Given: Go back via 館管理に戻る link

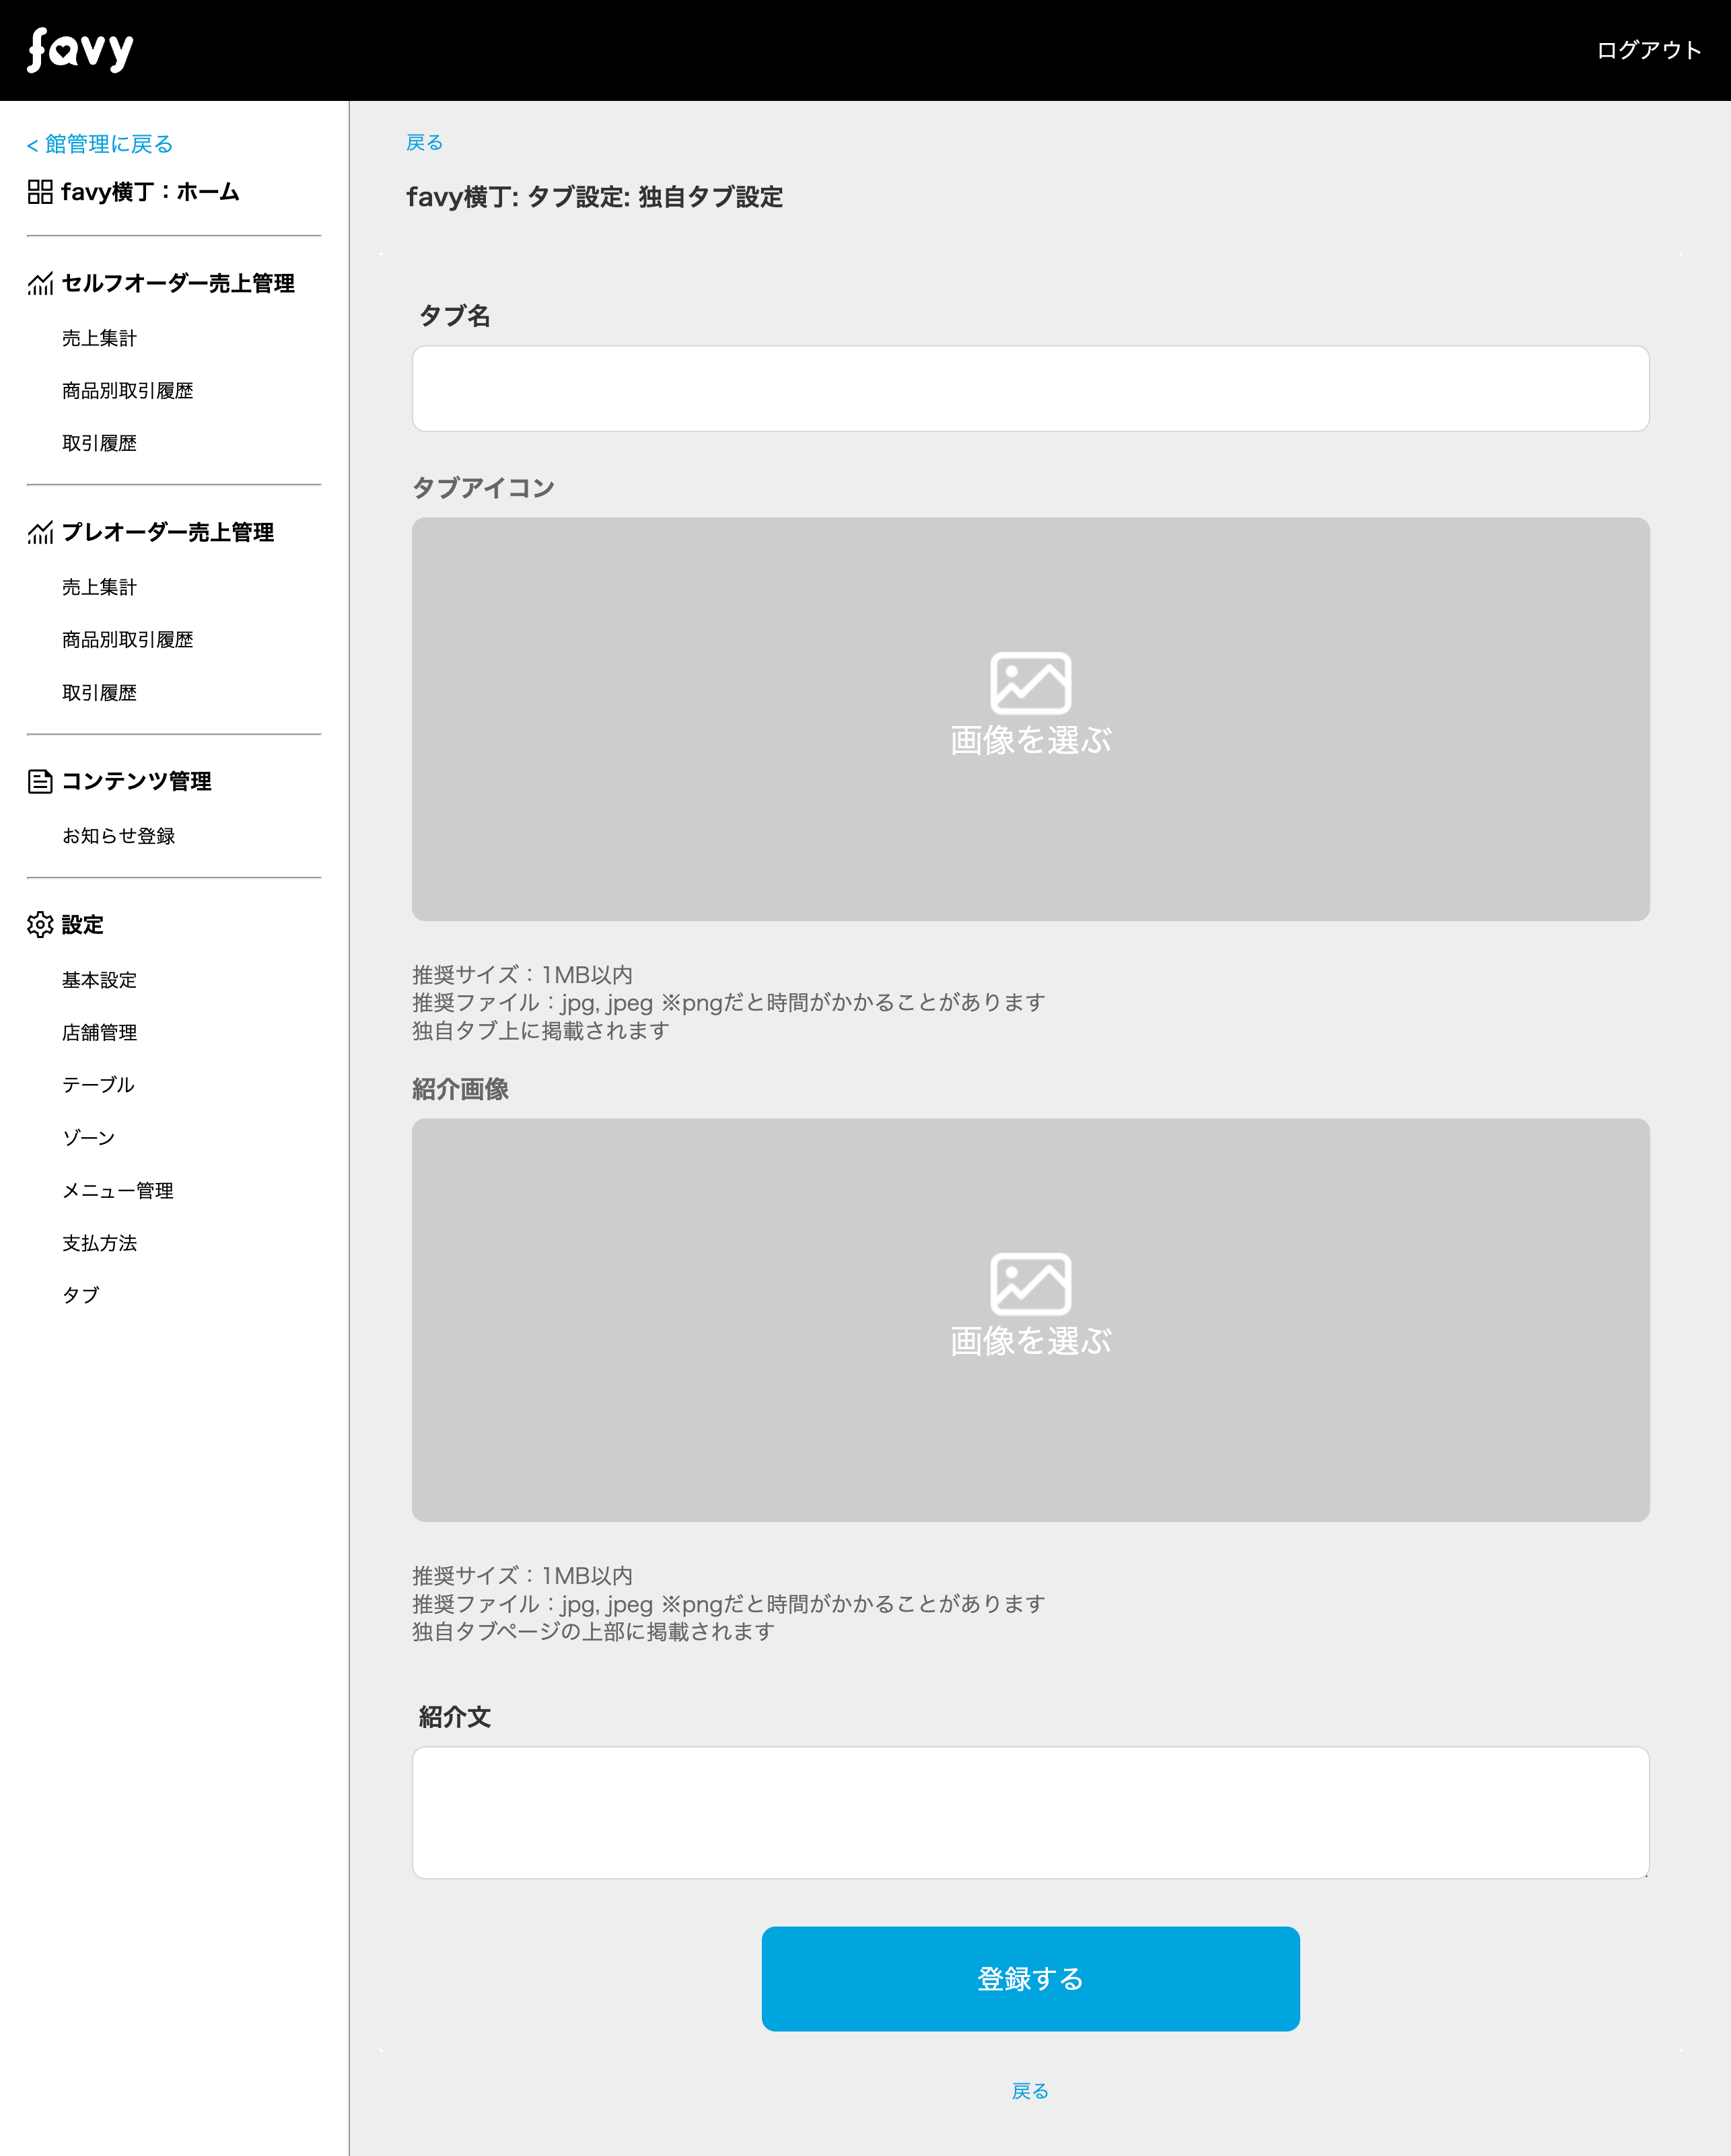Looking at the screenshot, I should [x=100, y=145].
